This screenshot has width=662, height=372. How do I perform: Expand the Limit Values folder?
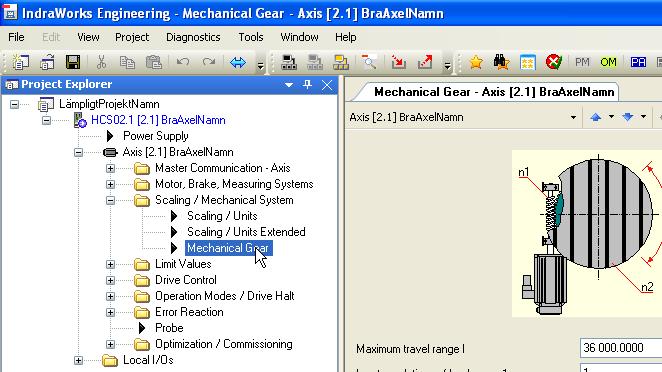[111, 264]
